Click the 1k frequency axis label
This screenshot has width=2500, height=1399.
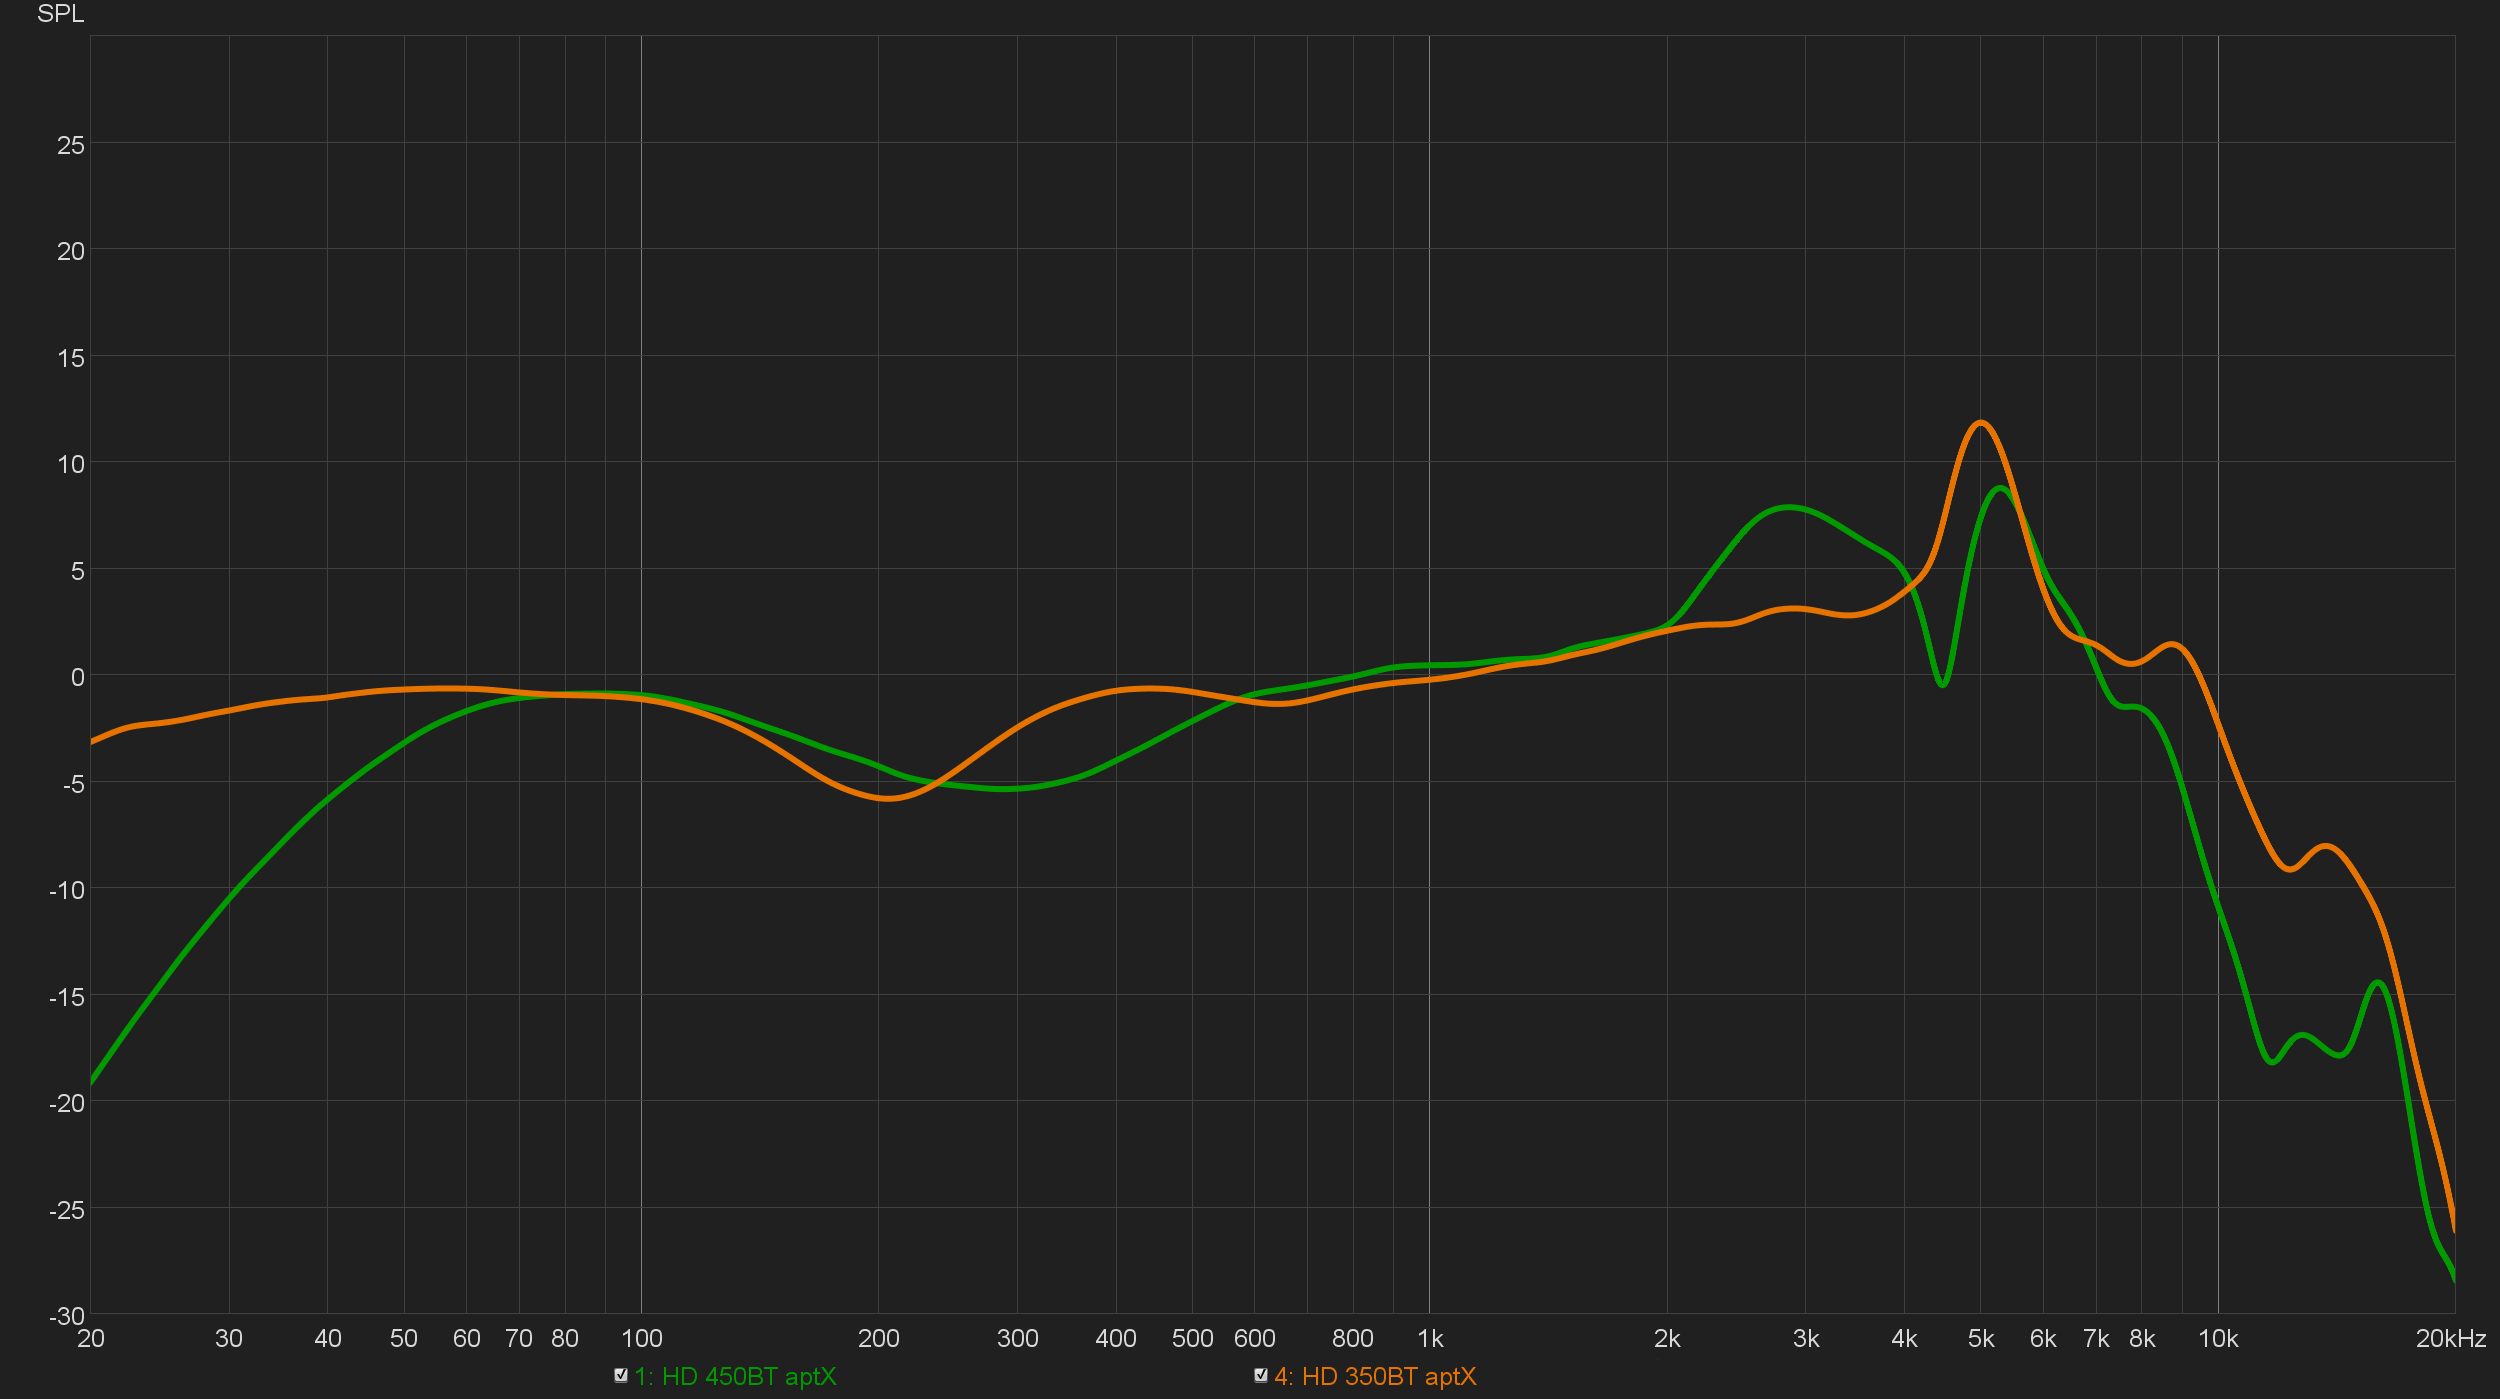click(x=1430, y=1339)
